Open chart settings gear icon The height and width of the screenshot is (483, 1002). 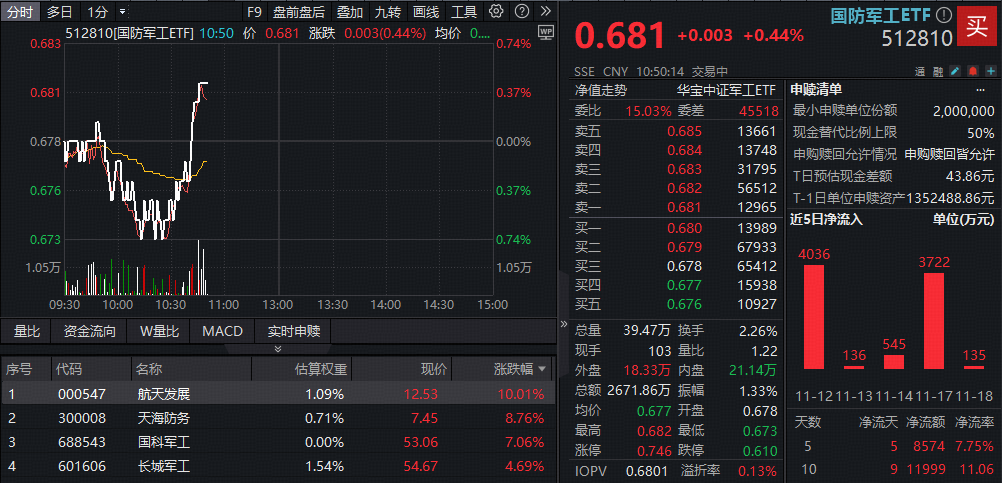tap(498, 12)
